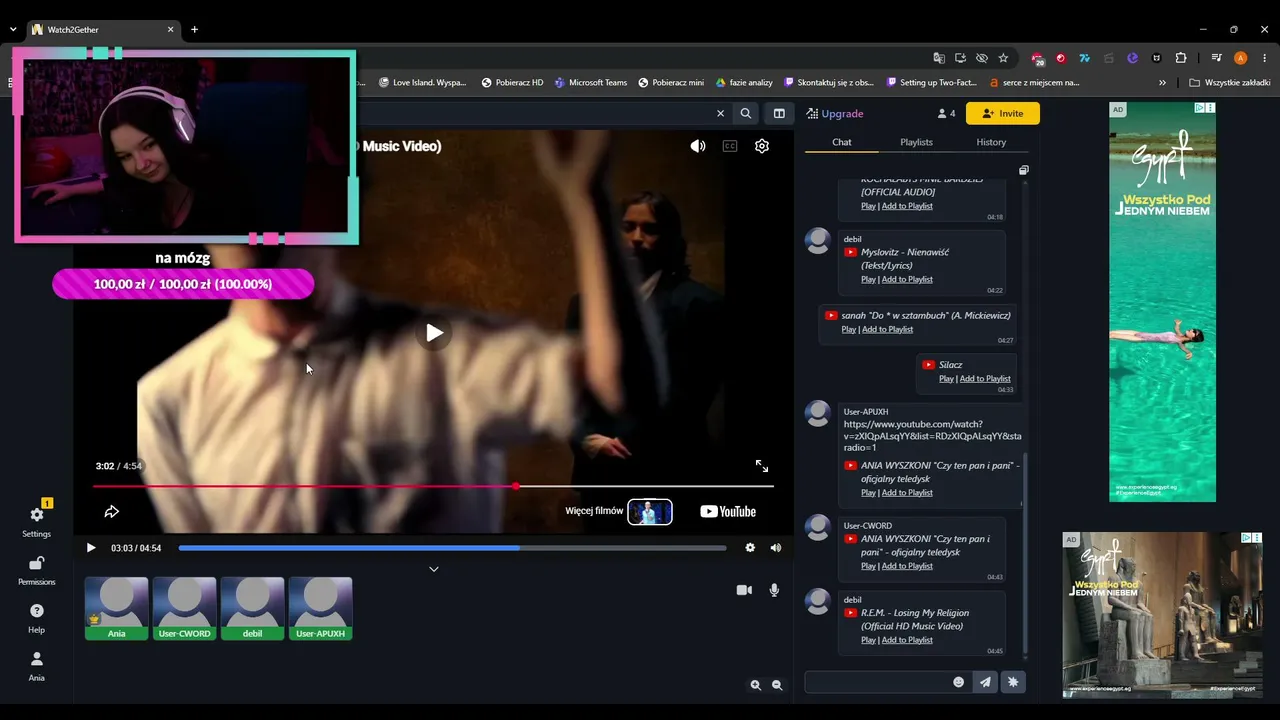Click the Upgrade link
Screen dimensions: 1280x720
pyautogui.click(x=835, y=114)
